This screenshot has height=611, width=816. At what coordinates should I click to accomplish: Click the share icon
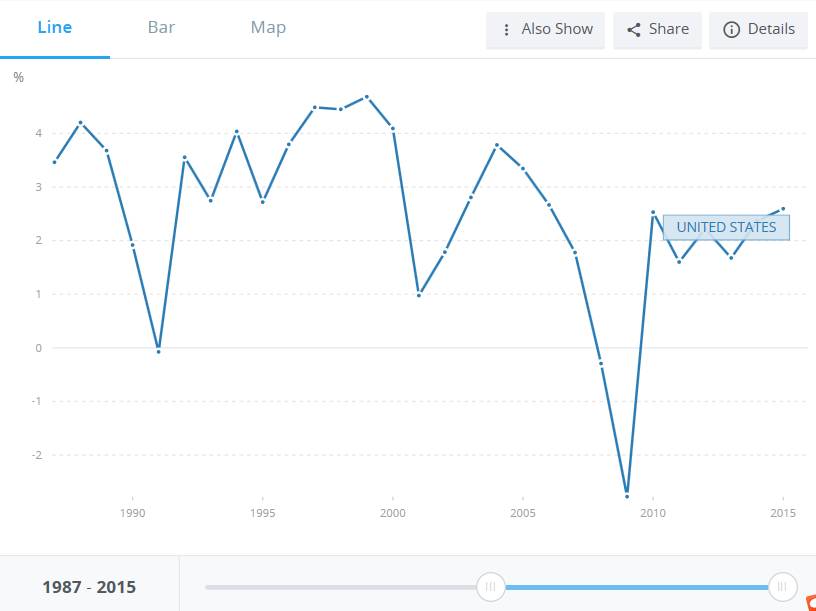(x=633, y=30)
